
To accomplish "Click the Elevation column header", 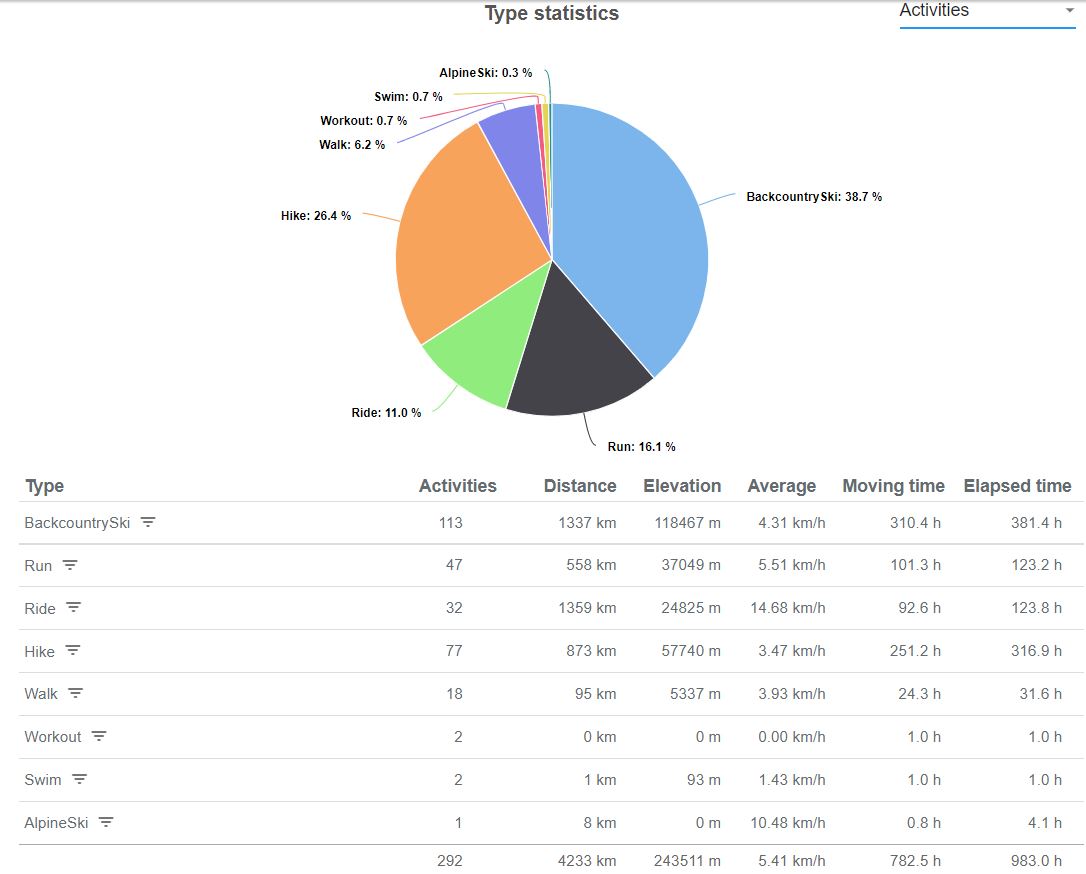I will tap(682, 486).
